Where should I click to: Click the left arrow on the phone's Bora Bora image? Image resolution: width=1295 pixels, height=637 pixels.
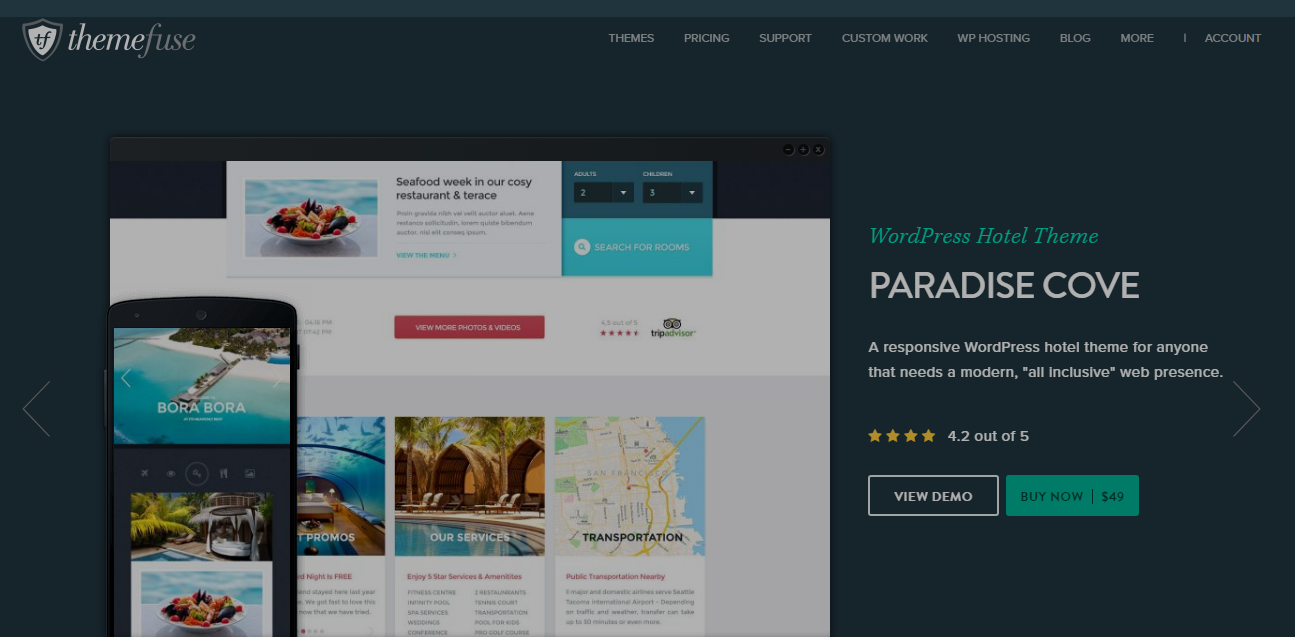126,378
